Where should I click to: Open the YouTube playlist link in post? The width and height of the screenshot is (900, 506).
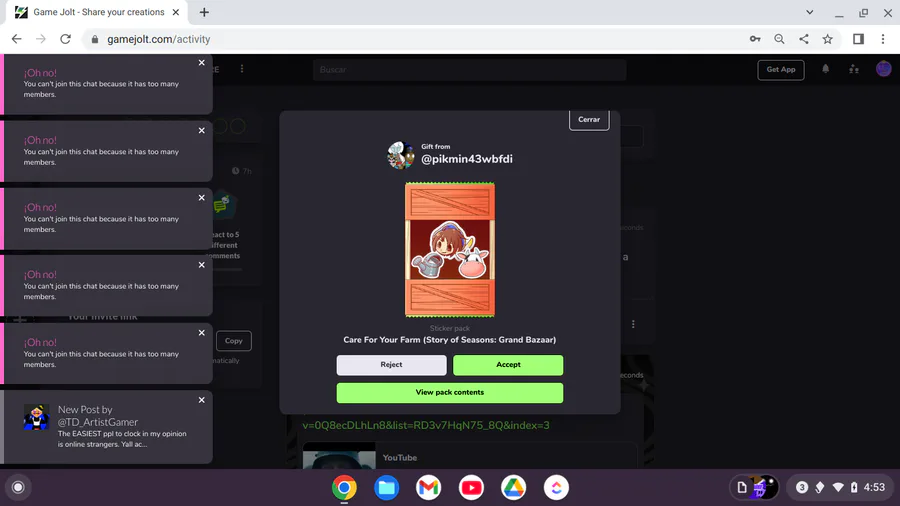pos(426,425)
